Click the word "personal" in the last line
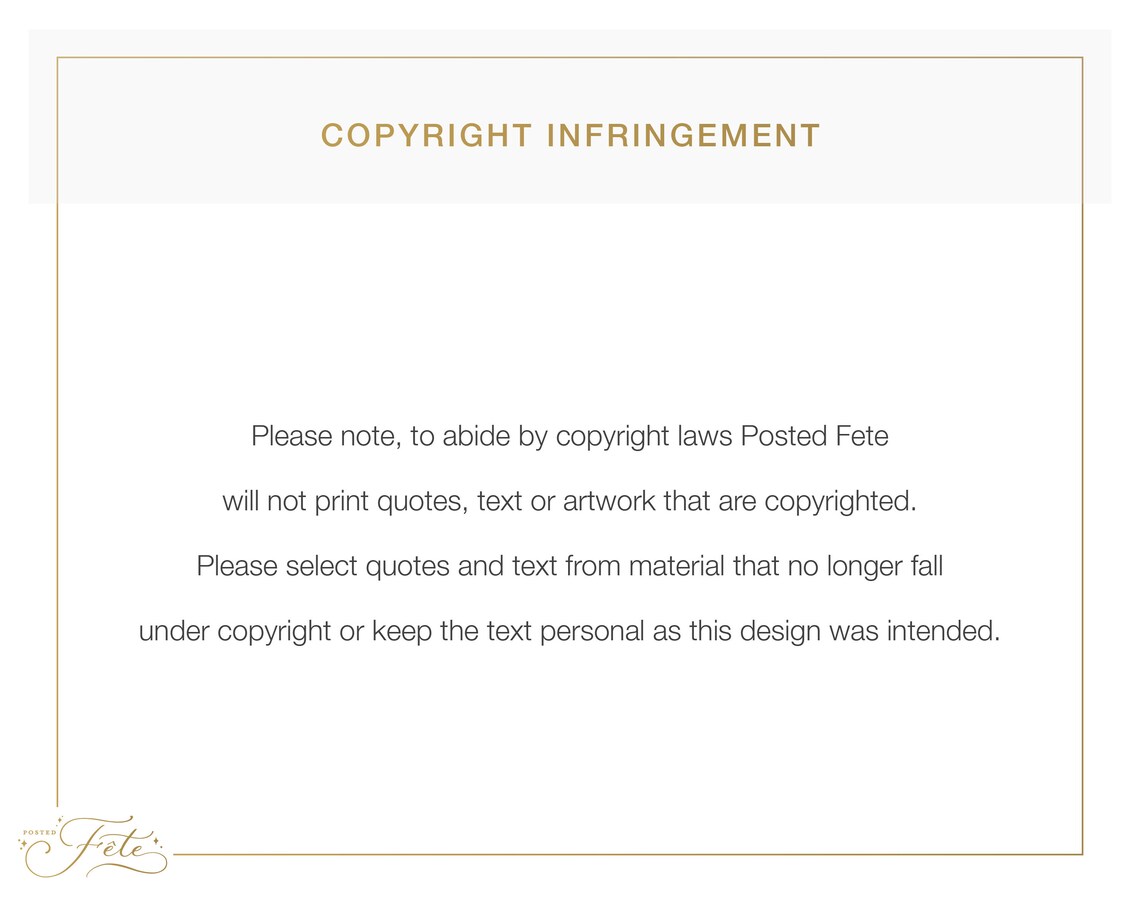Screen dimensions: 1140x912 (592, 632)
